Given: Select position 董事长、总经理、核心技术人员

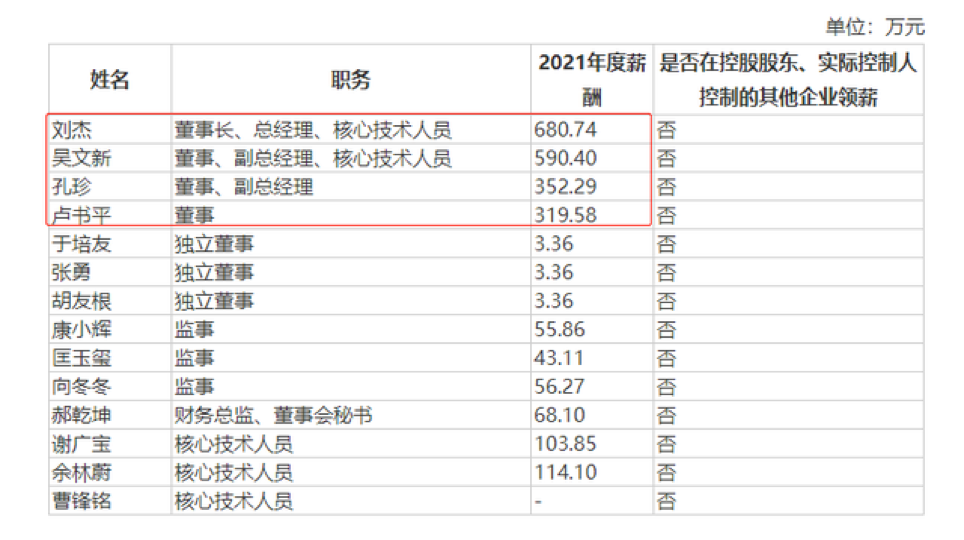Looking at the screenshot, I should point(313,130).
